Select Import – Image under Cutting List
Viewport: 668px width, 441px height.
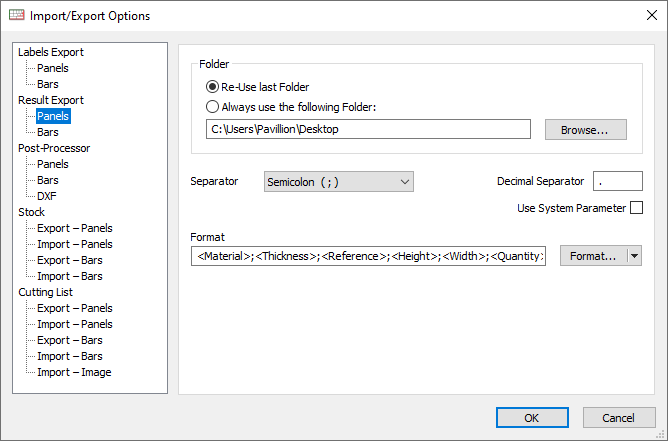[74, 372]
